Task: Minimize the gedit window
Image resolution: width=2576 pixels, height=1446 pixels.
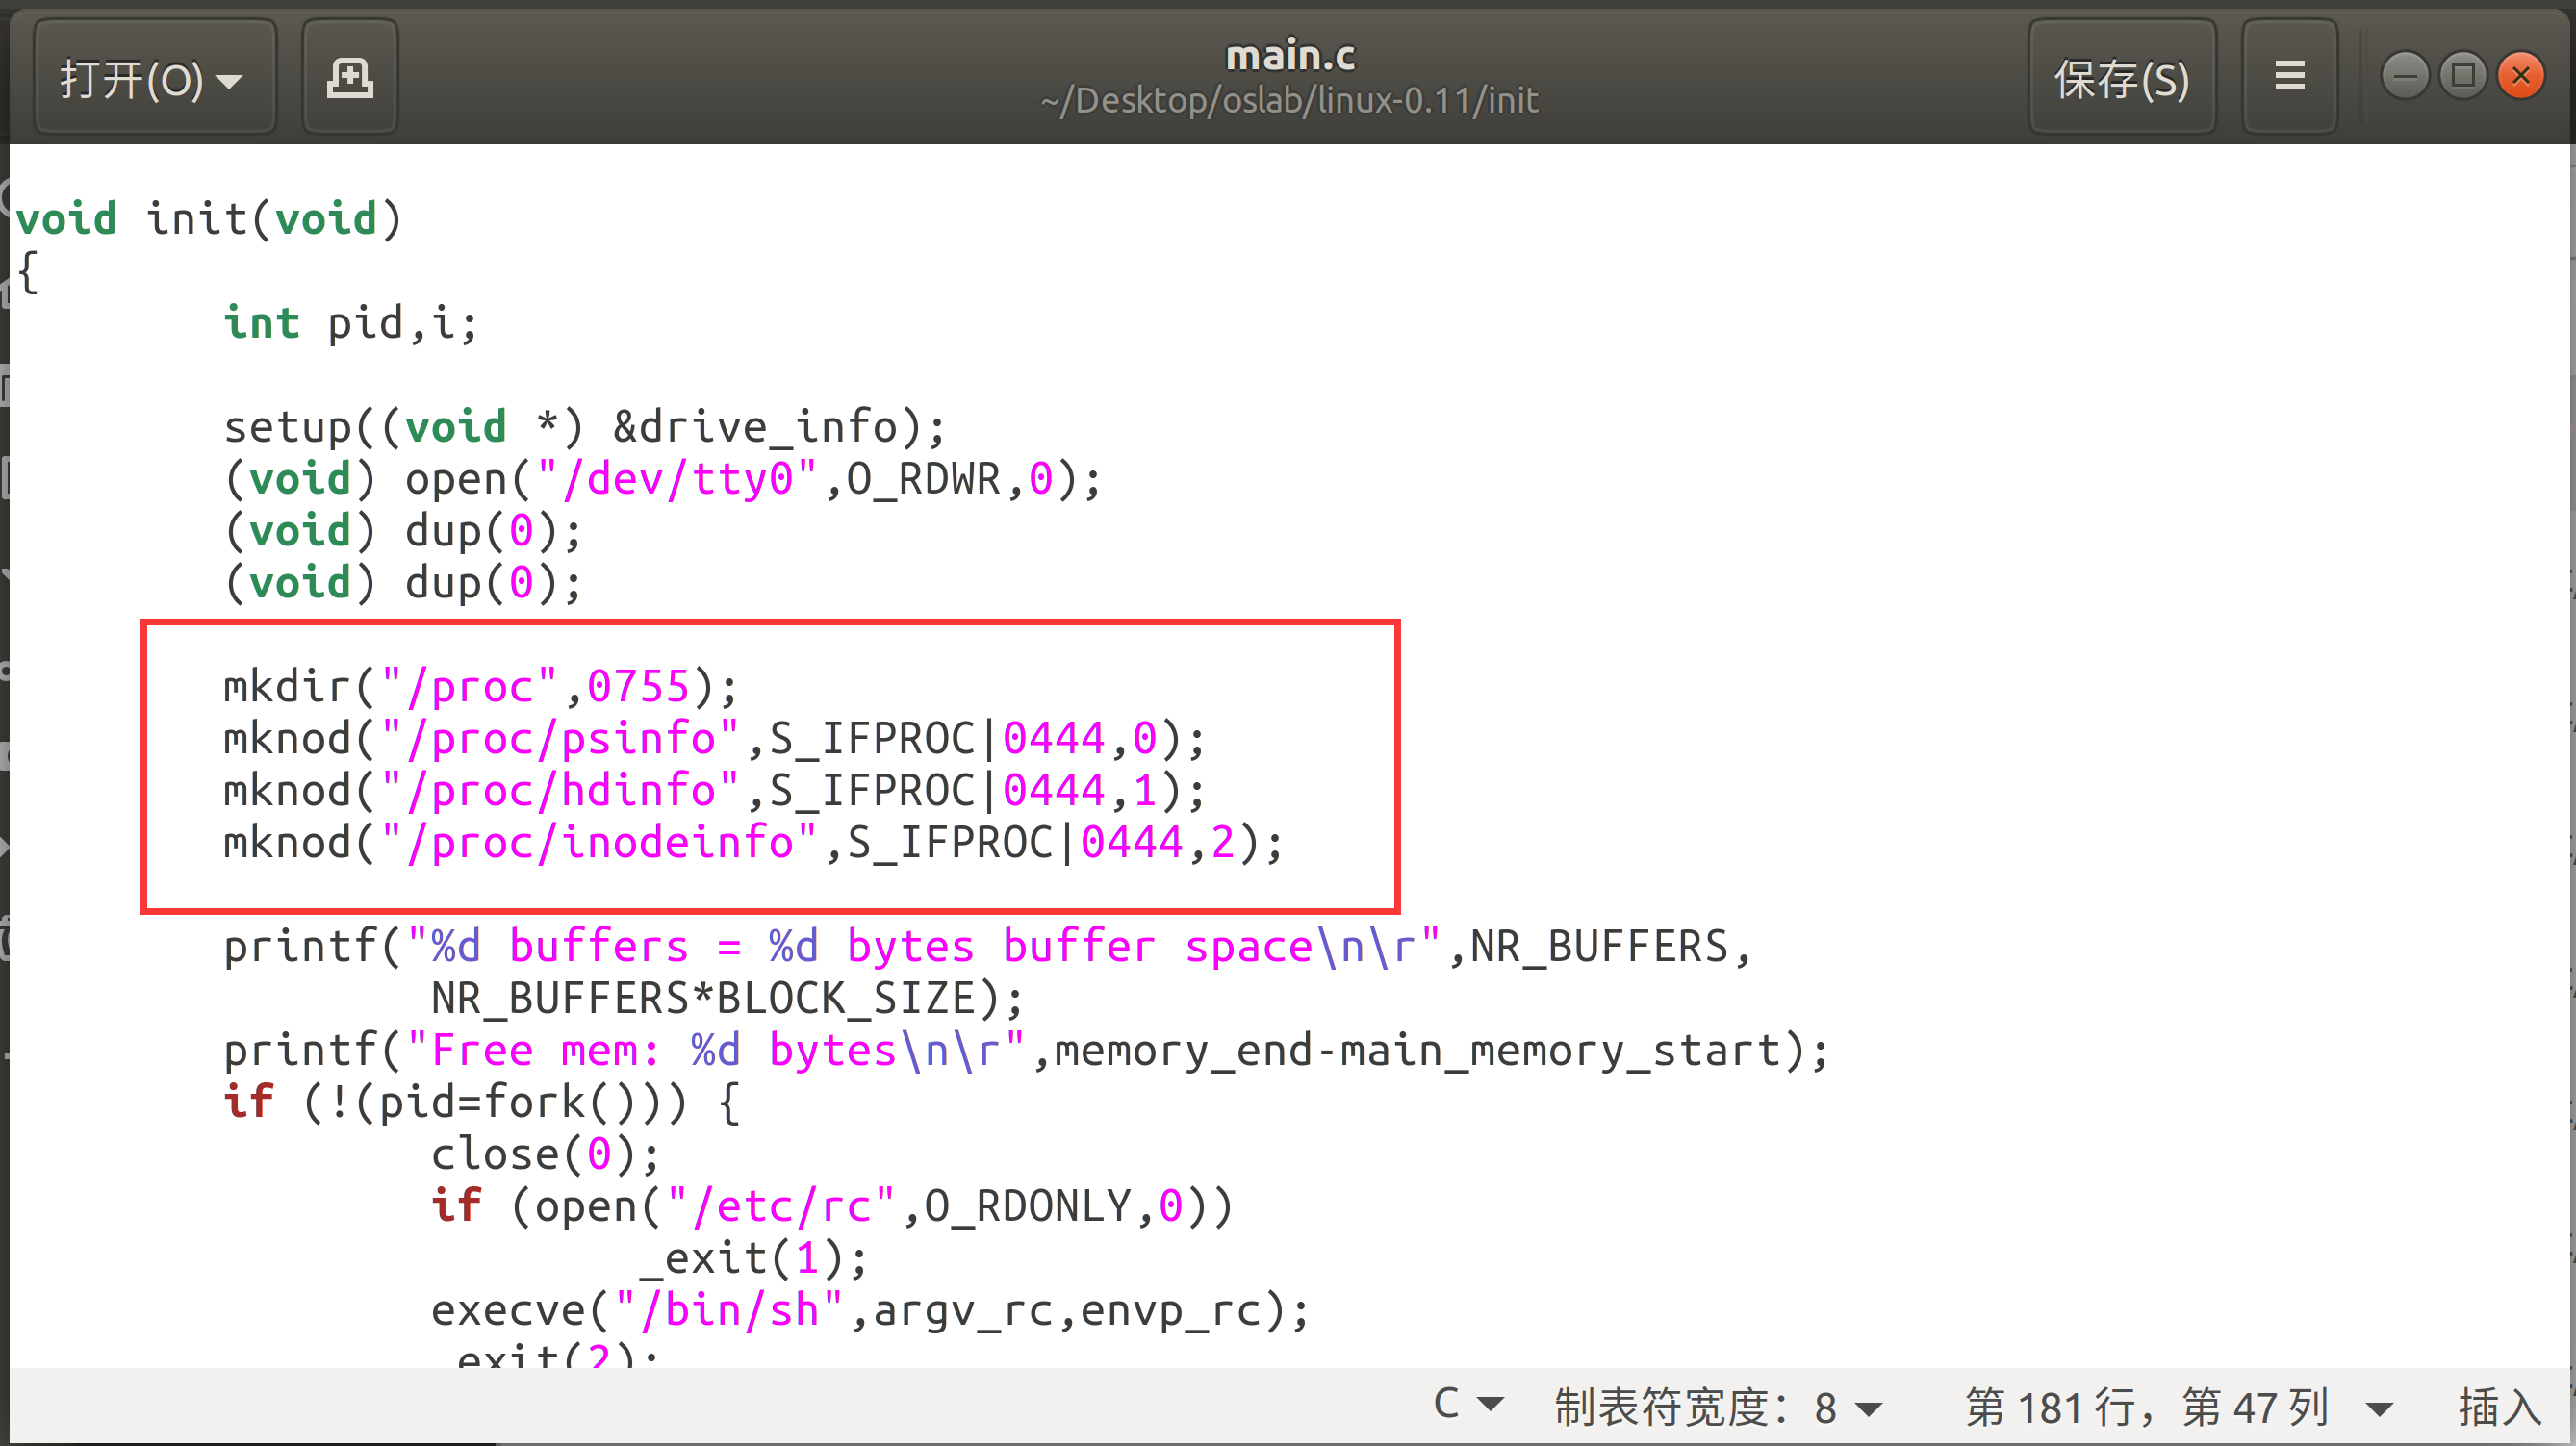Action: [2405, 76]
